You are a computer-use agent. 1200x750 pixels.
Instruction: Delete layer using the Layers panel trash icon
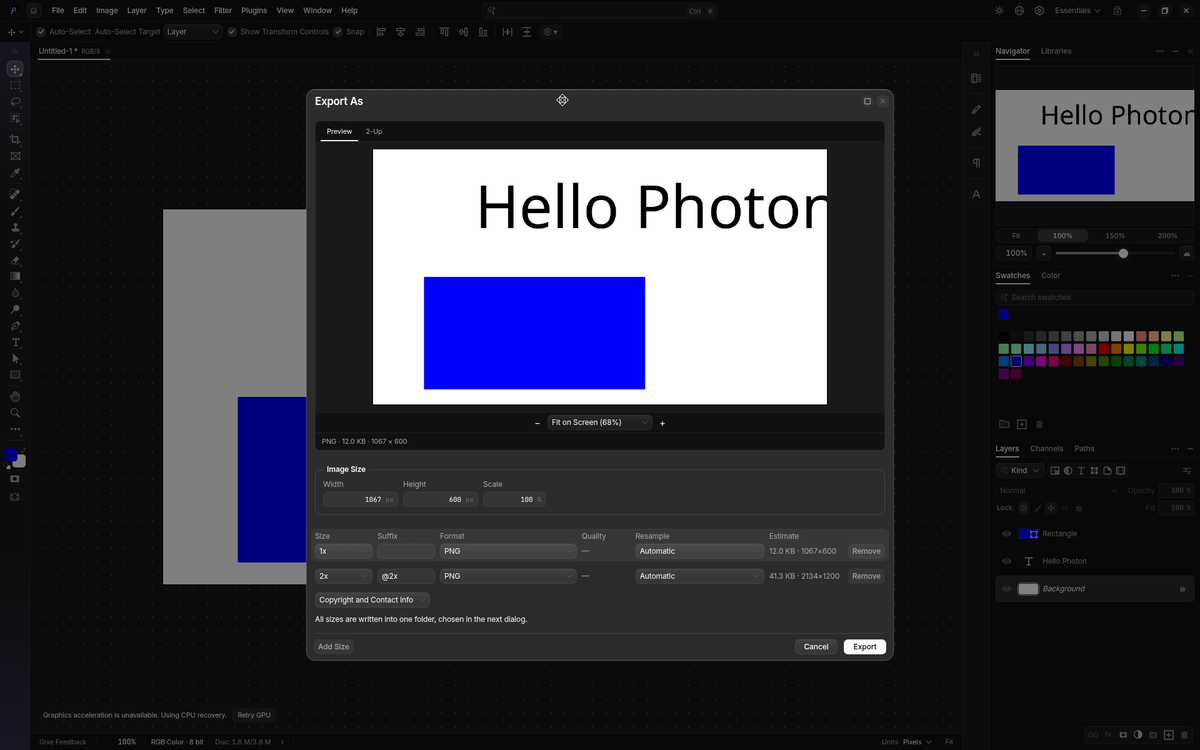(1184, 735)
